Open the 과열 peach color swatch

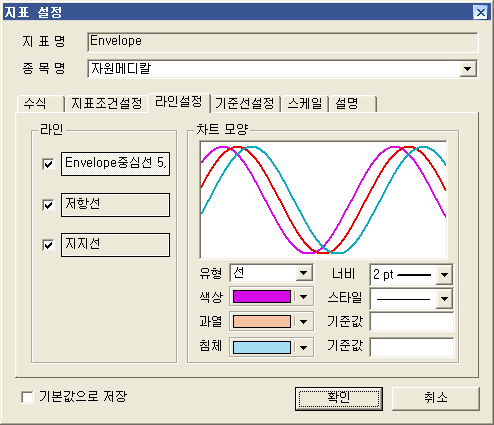click(x=262, y=322)
